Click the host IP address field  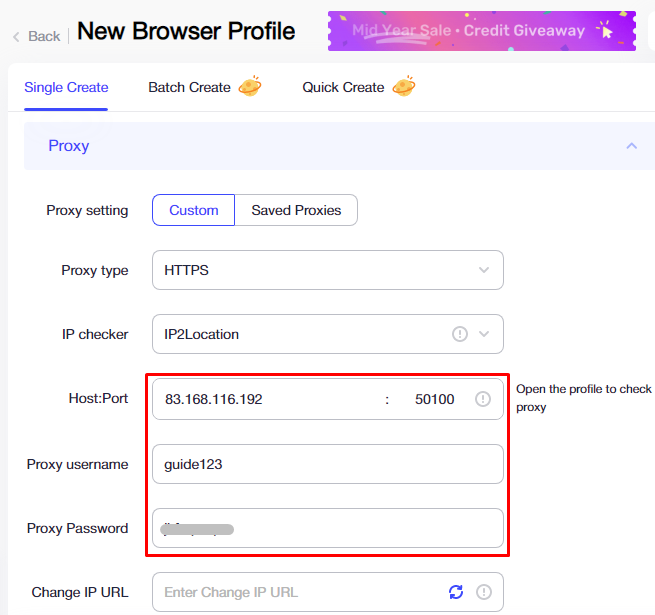coord(267,399)
